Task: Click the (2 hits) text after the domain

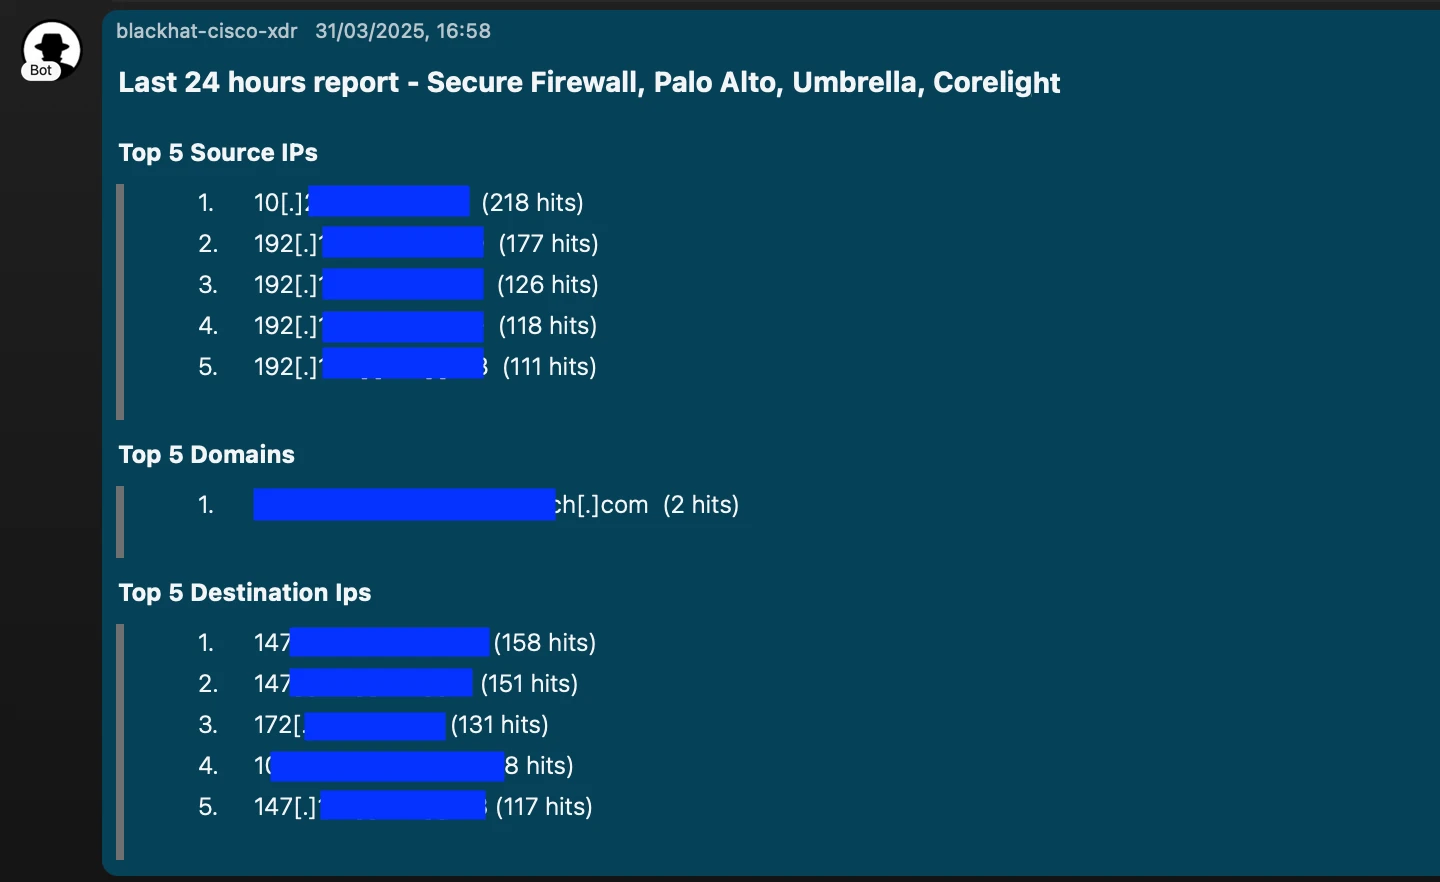Action: click(x=701, y=504)
